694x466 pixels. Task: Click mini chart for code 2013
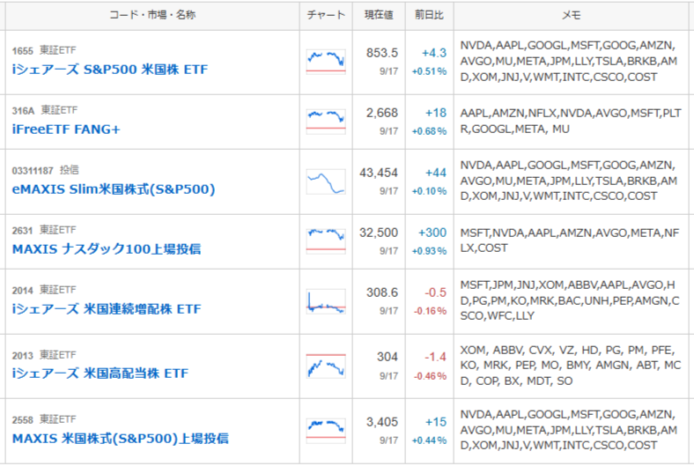click(326, 366)
